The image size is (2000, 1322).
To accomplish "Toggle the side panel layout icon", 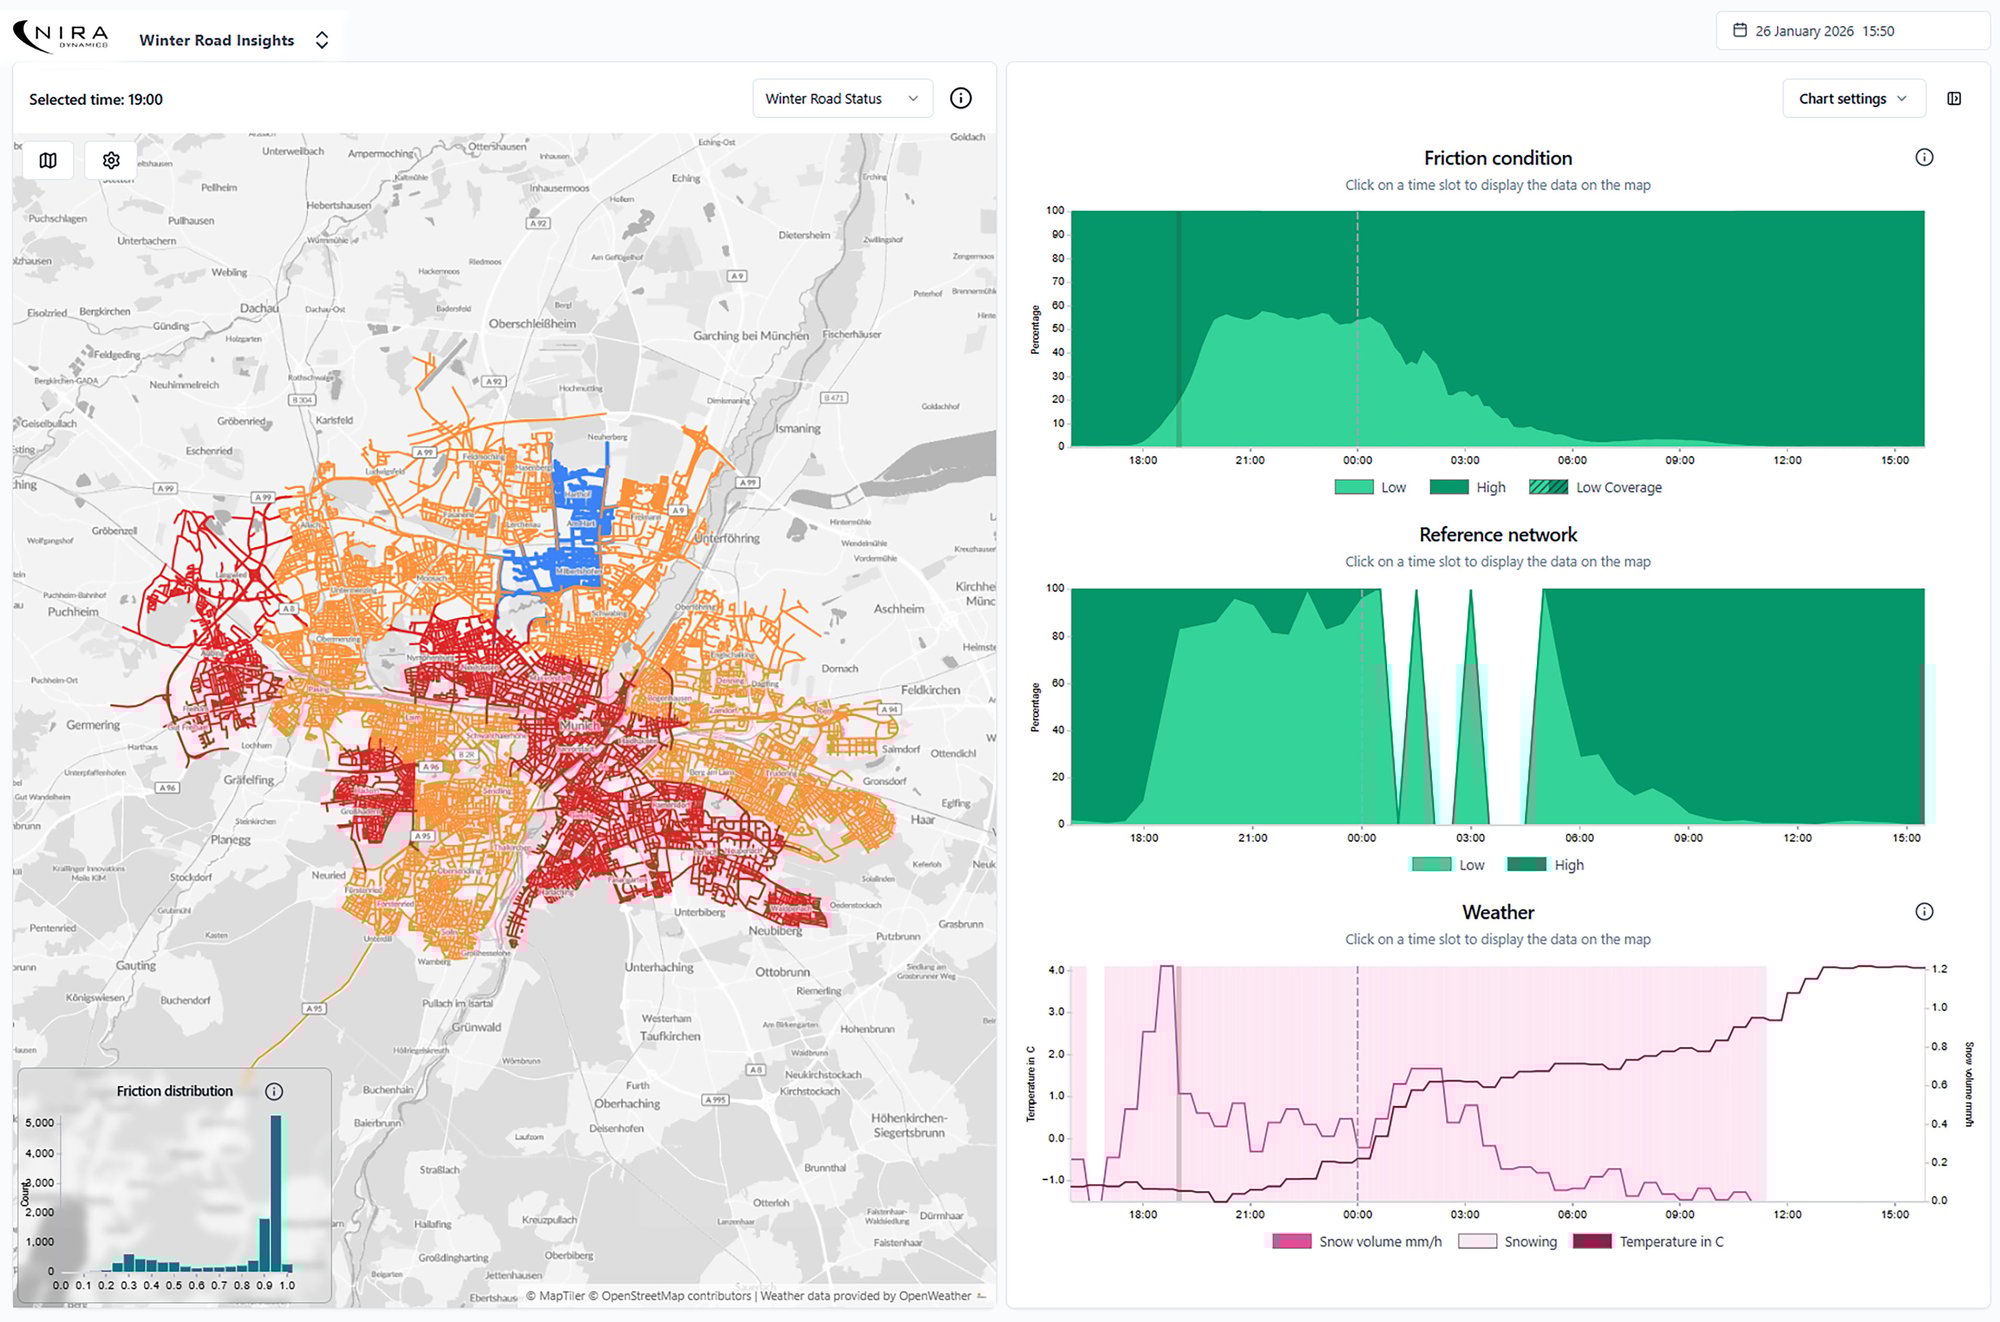I will click(1954, 98).
